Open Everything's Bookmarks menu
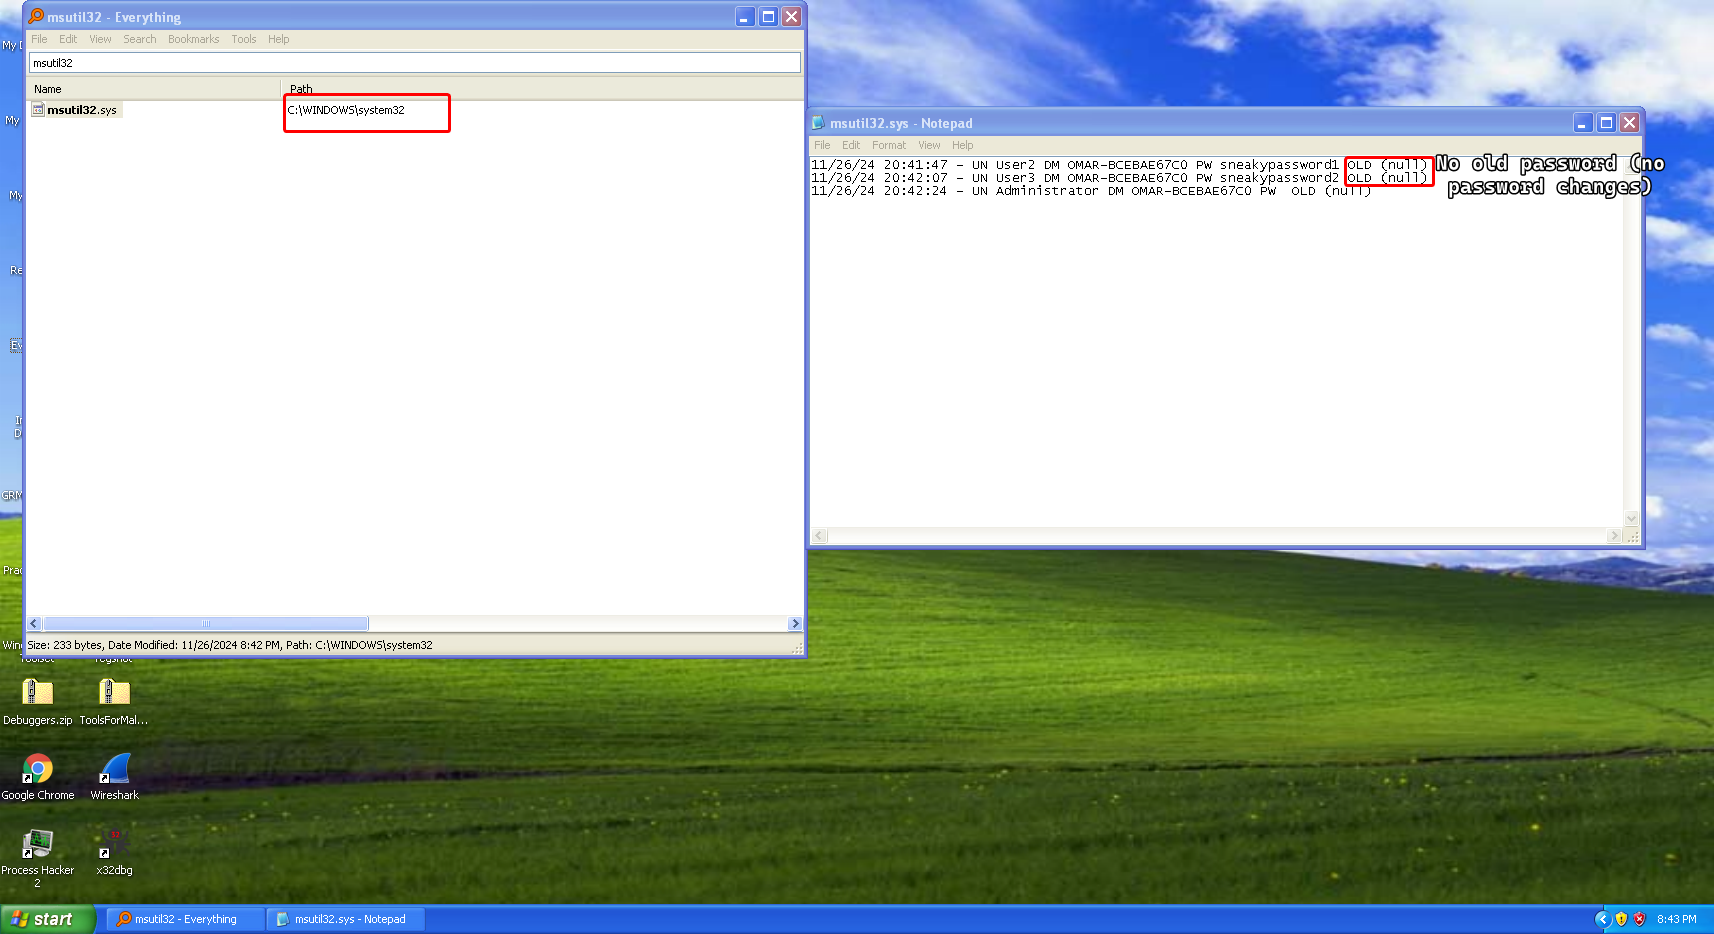The width and height of the screenshot is (1714, 934). point(193,39)
